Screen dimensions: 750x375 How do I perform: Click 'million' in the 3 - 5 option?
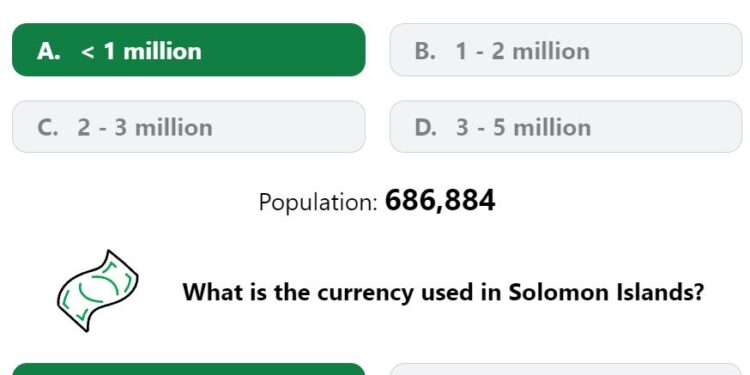(552, 127)
